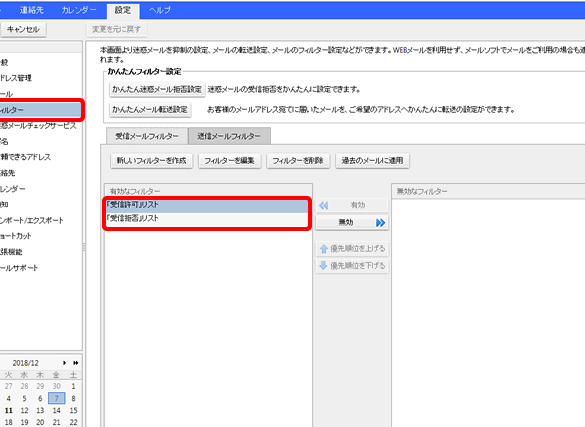Click the キャンセル button
The width and height of the screenshot is (585, 427).
[23, 29]
